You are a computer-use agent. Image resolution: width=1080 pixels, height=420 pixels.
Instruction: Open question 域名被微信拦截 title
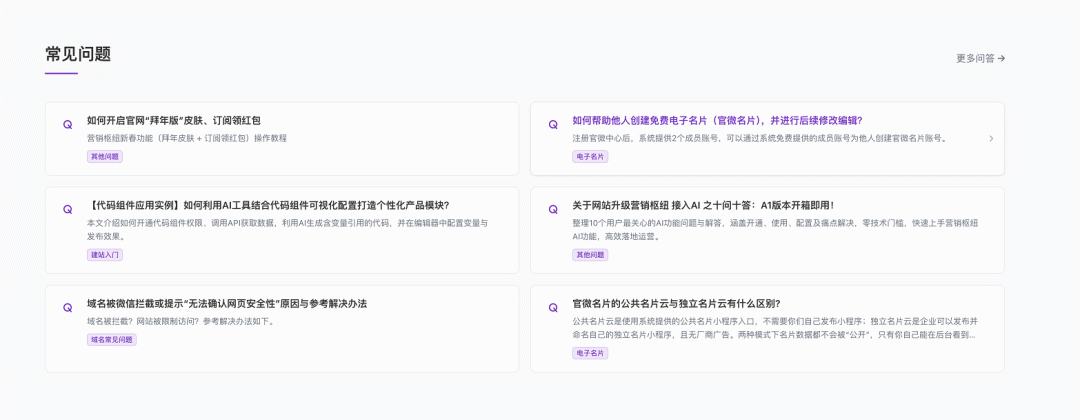click(x=226, y=303)
